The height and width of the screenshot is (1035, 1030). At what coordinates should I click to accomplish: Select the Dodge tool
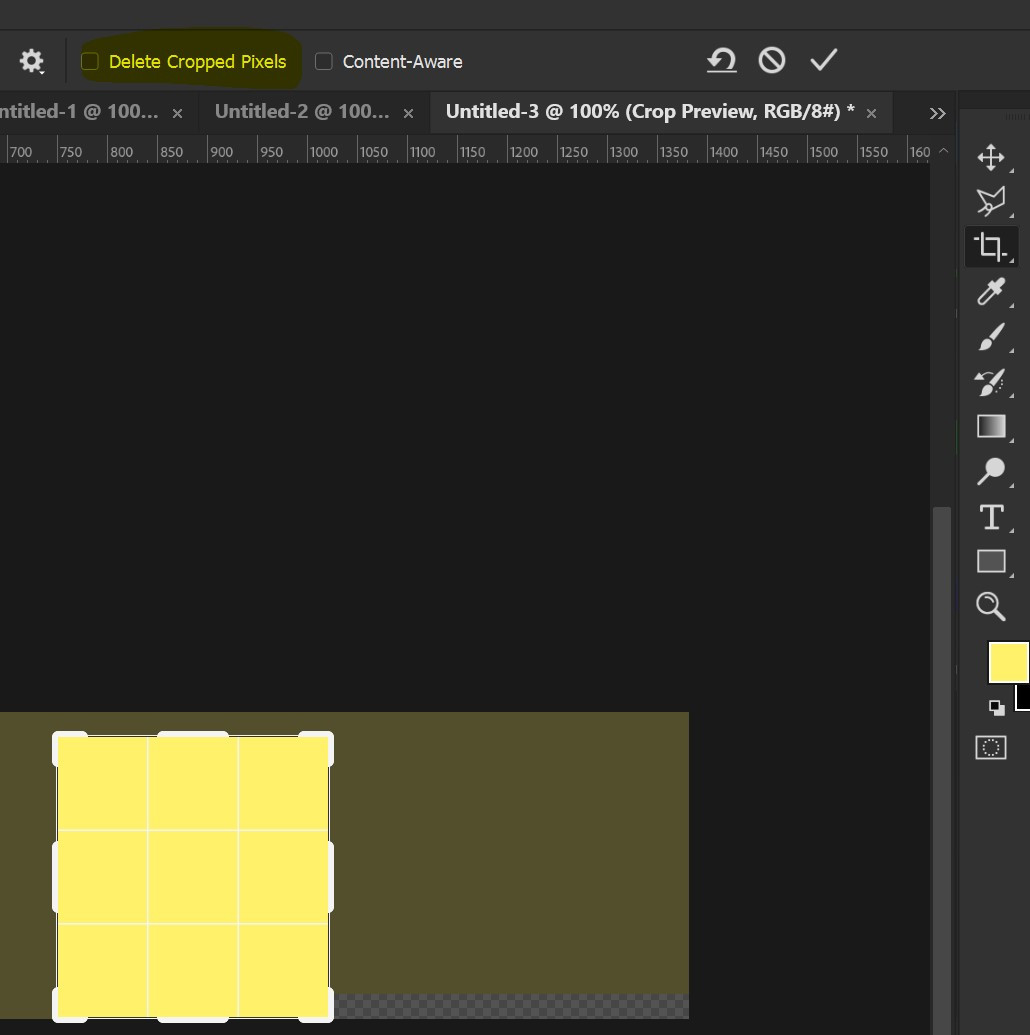(x=990, y=471)
